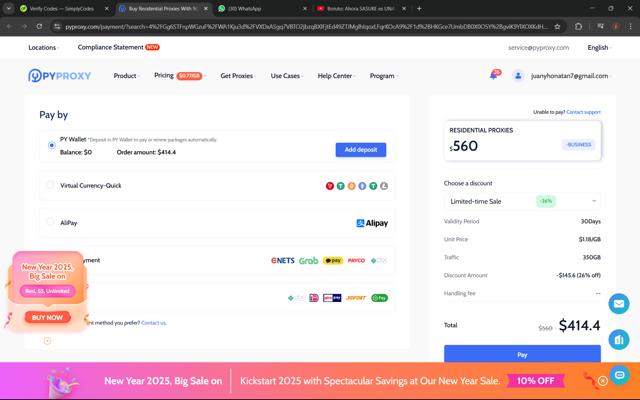Expand Product navigation menu
This screenshot has width=640, height=400.
click(x=126, y=76)
